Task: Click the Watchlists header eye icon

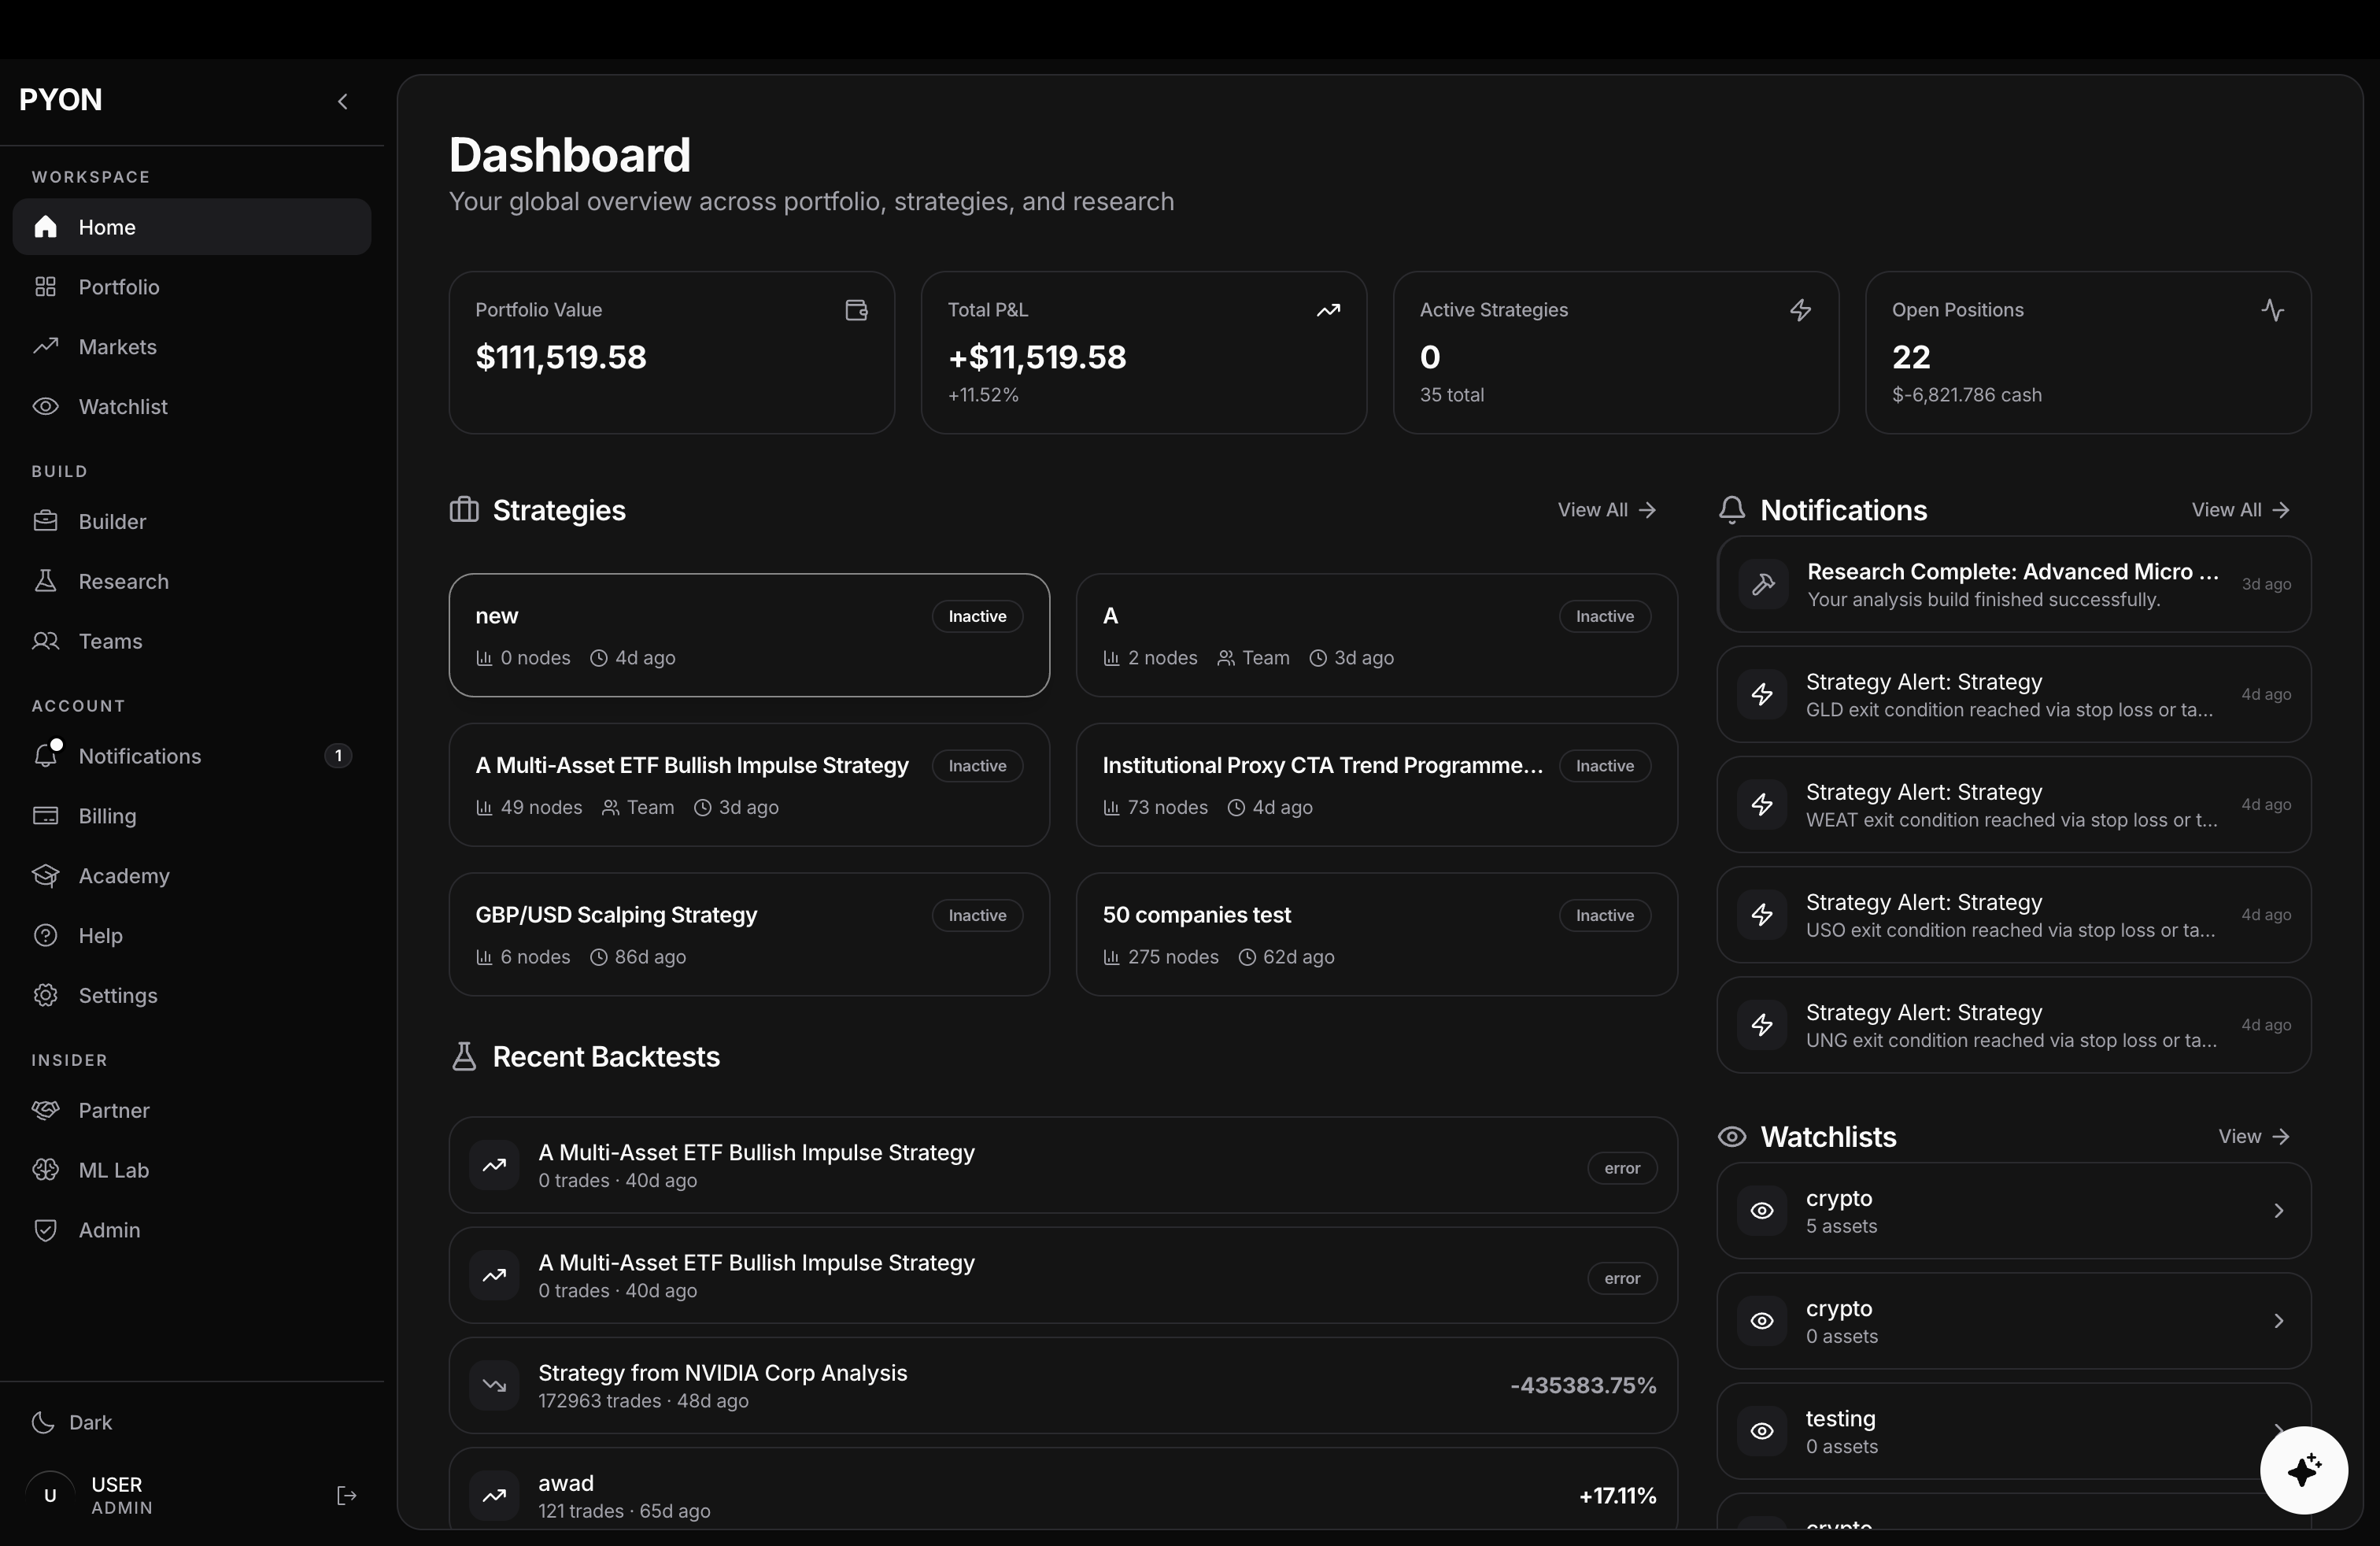Action: 1732,1137
